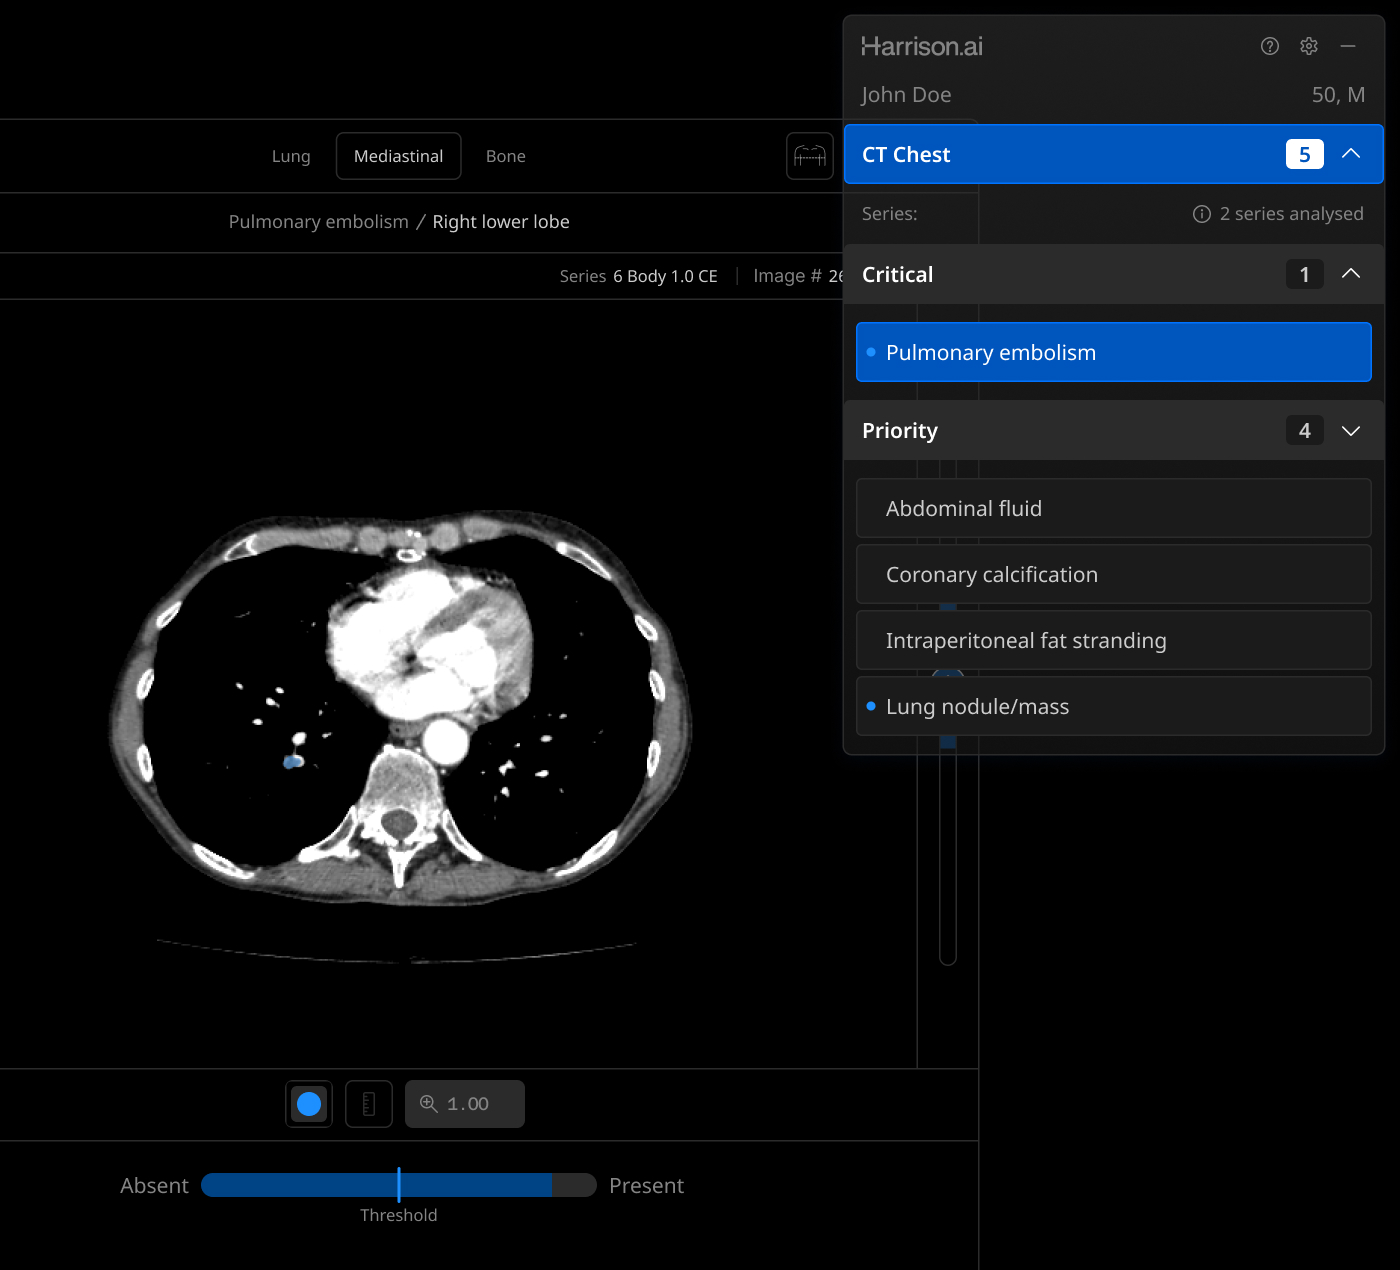Open the Coronary calcification finding
This screenshot has height=1270, width=1400.
[1113, 575]
